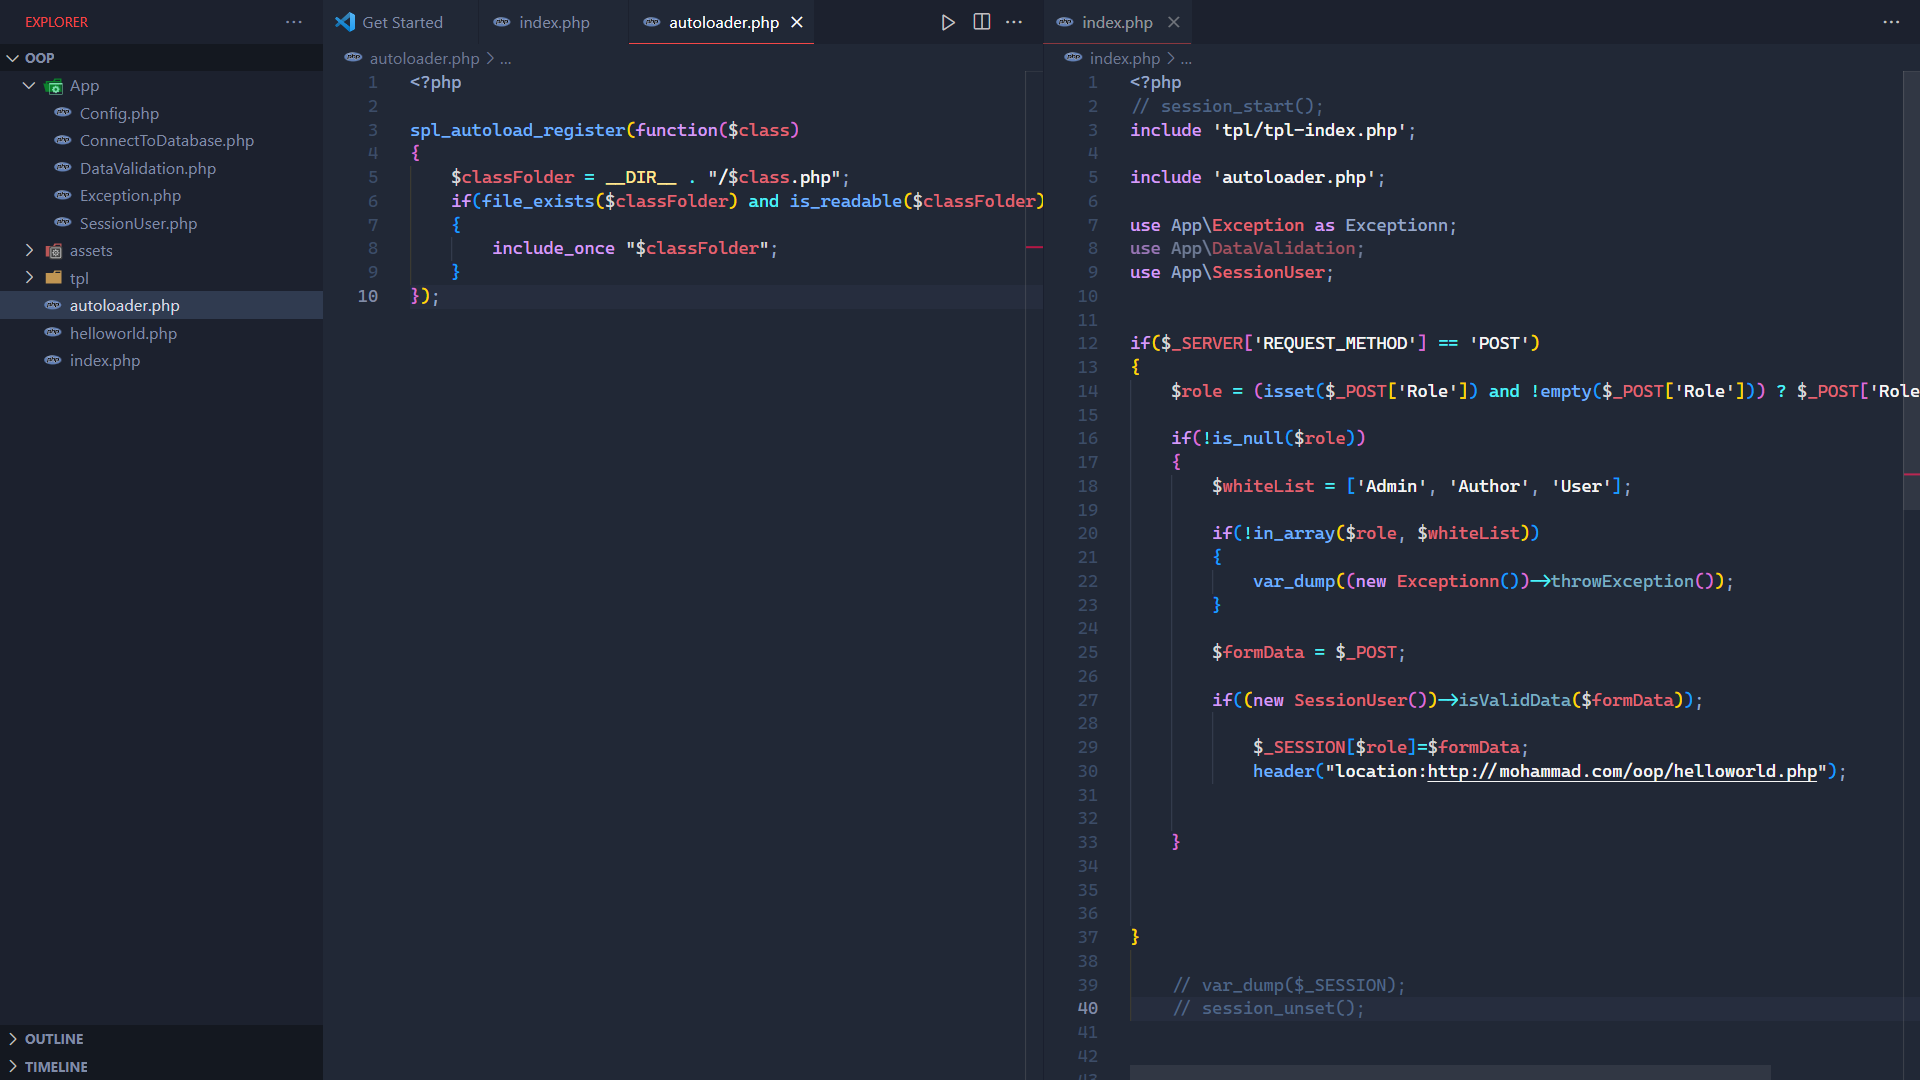Image resolution: width=1920 pixels, height=1080 pixels.
Task: Click the tpl folder icon
Action: point(54,278)
